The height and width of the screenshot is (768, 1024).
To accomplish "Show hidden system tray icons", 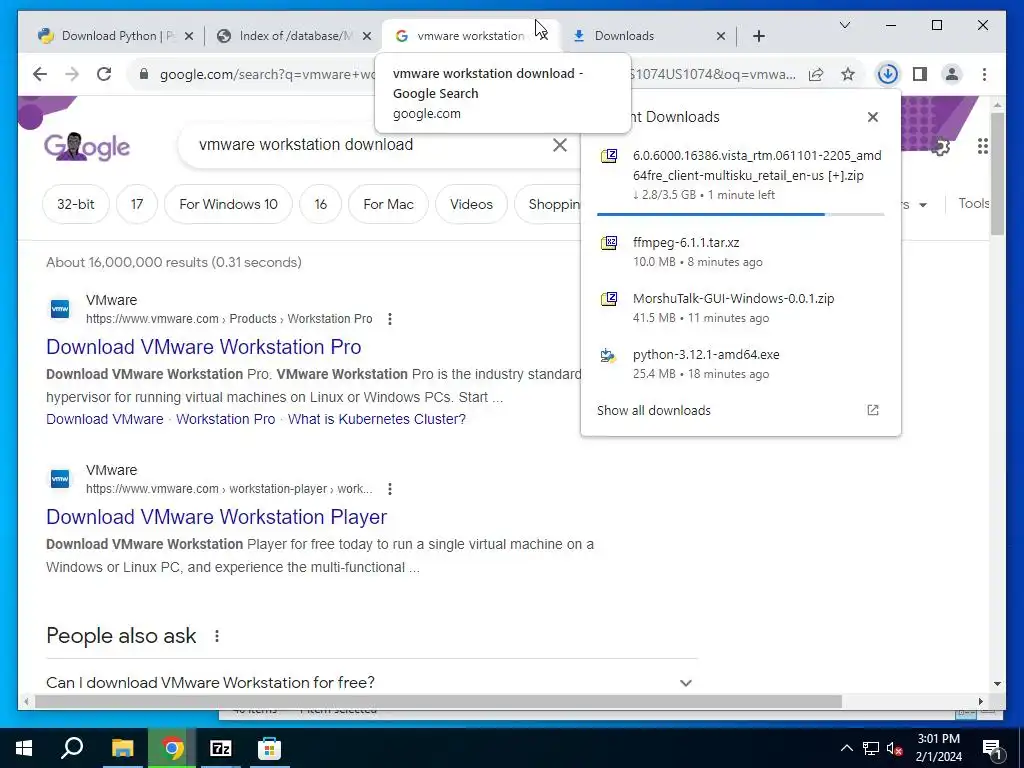I will coord(846,748).
